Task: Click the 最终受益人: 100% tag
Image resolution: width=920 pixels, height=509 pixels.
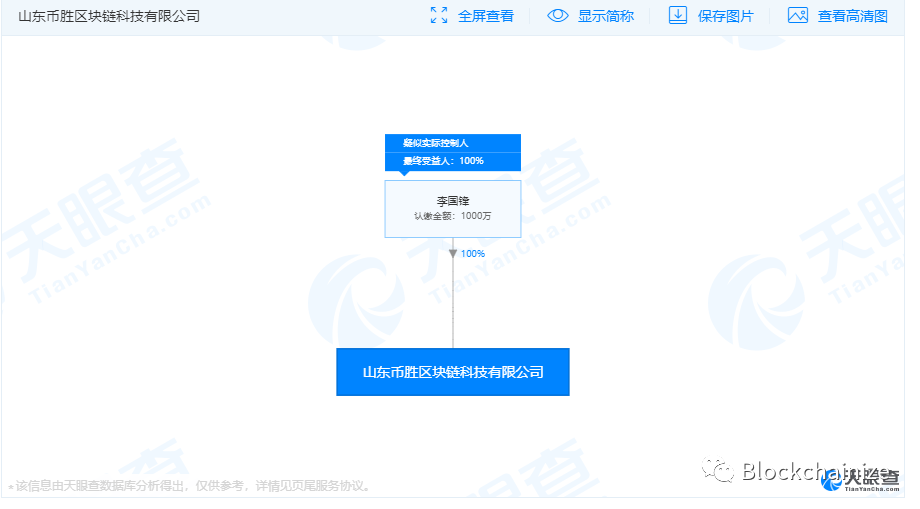Action: click(452, 161)
